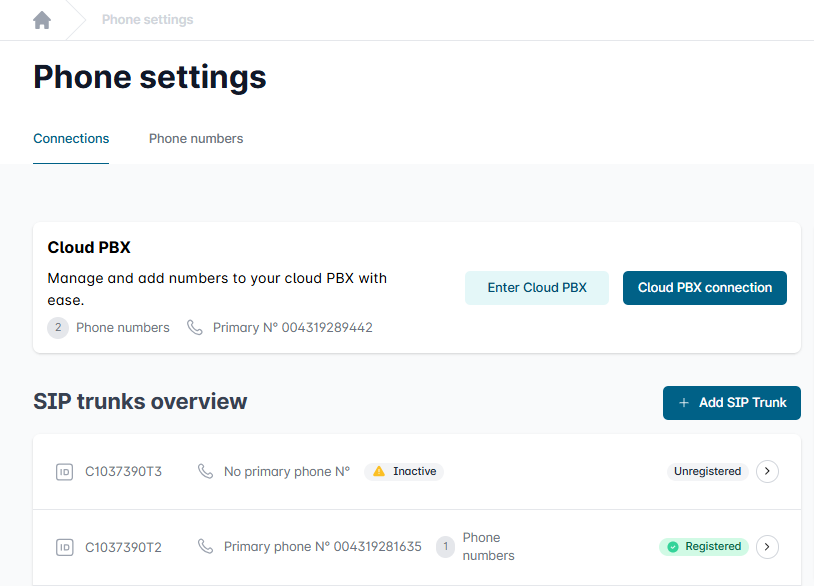Click phone icon beside No primary phone N°
Screen dimensions: 814x586
206,472
